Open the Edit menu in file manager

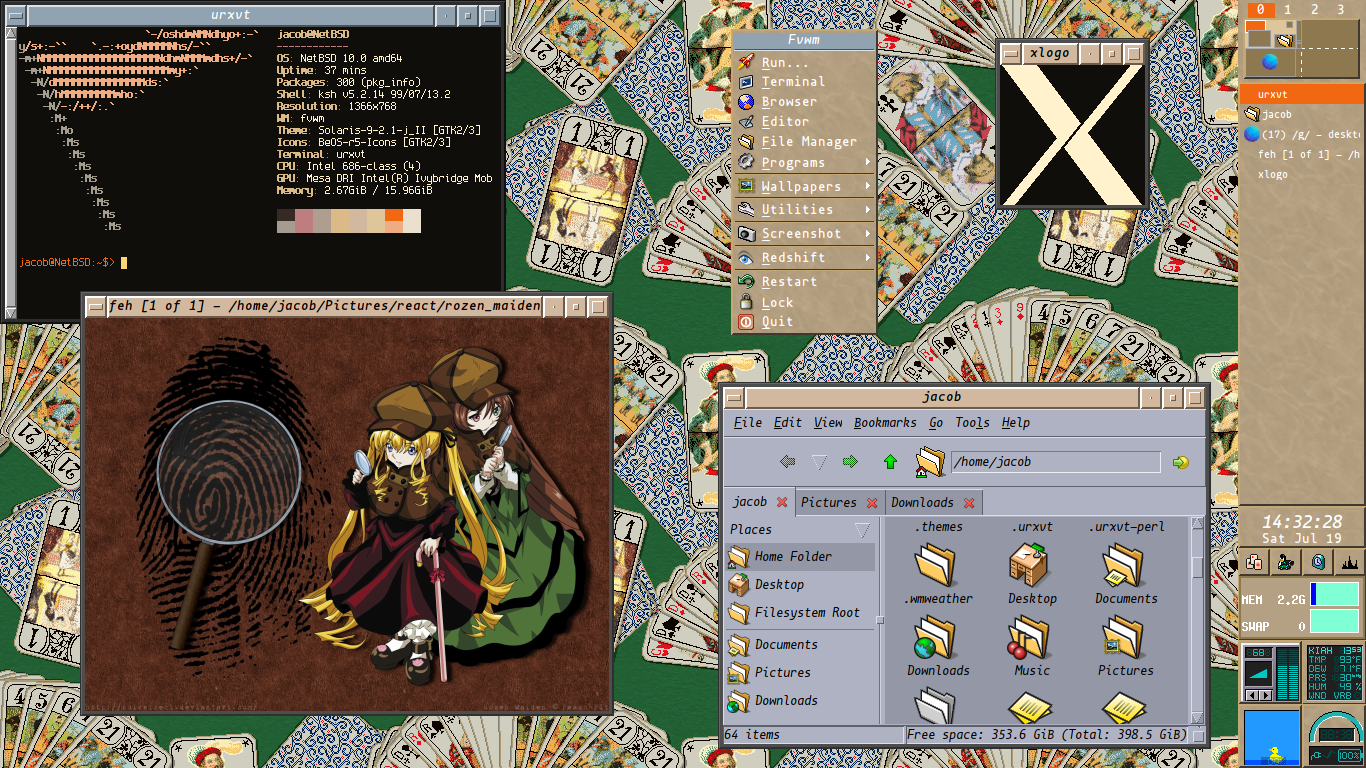pos(788,423)
